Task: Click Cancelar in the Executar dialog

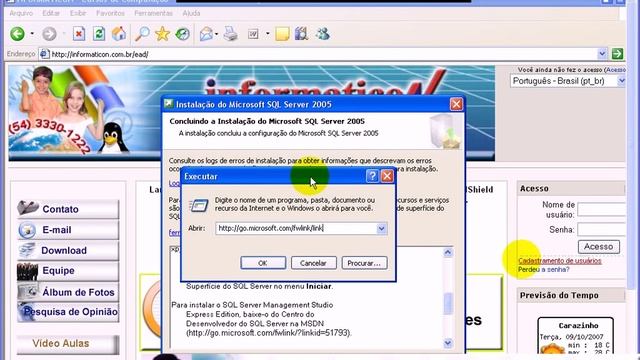Action: click(313, 263)
